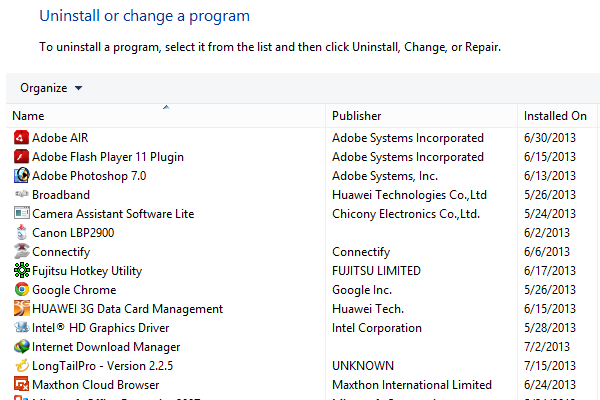Click install date 6/24/2013

coord(550,385)
